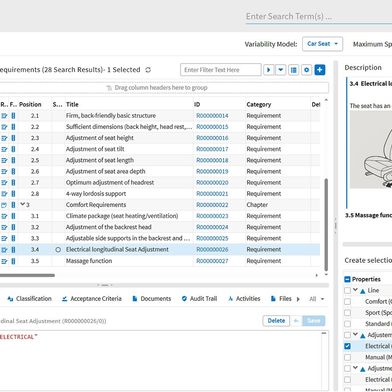Show more tabs with right arrow
Screen dimensions: 392x392
coord(298,299)
